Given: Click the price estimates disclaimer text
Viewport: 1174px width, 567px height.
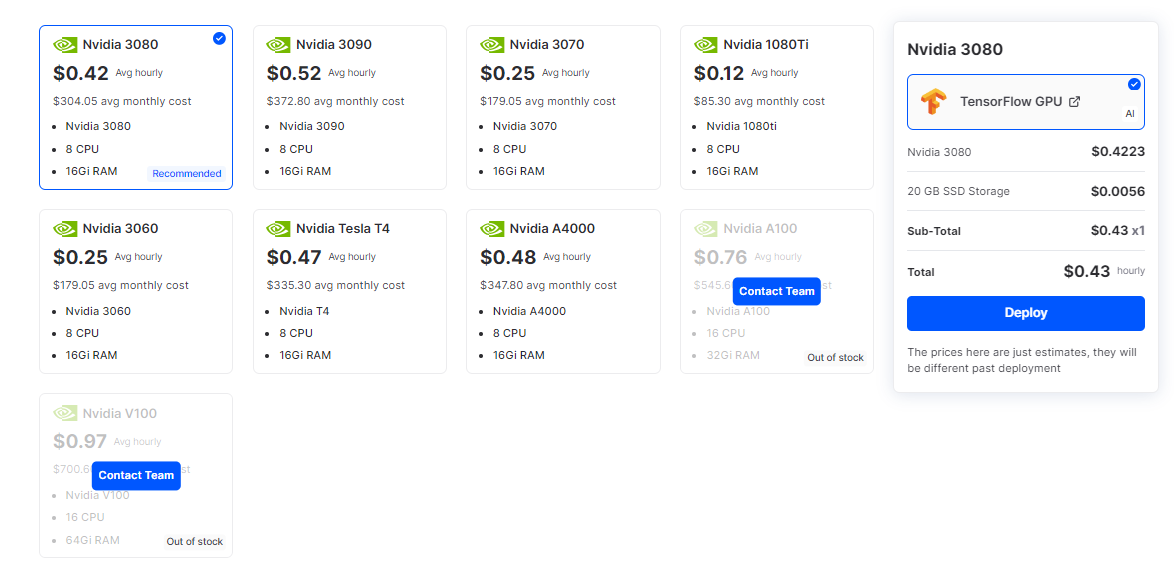Looking at the screenshot, I should pyautogui.click(x=1022, y=360).
